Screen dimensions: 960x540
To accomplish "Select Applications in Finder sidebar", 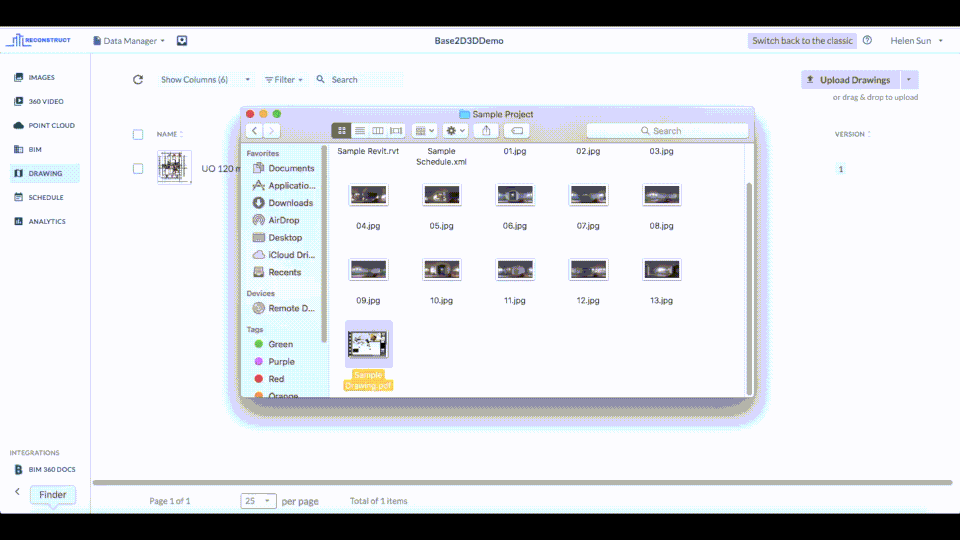I will [285, 186].
